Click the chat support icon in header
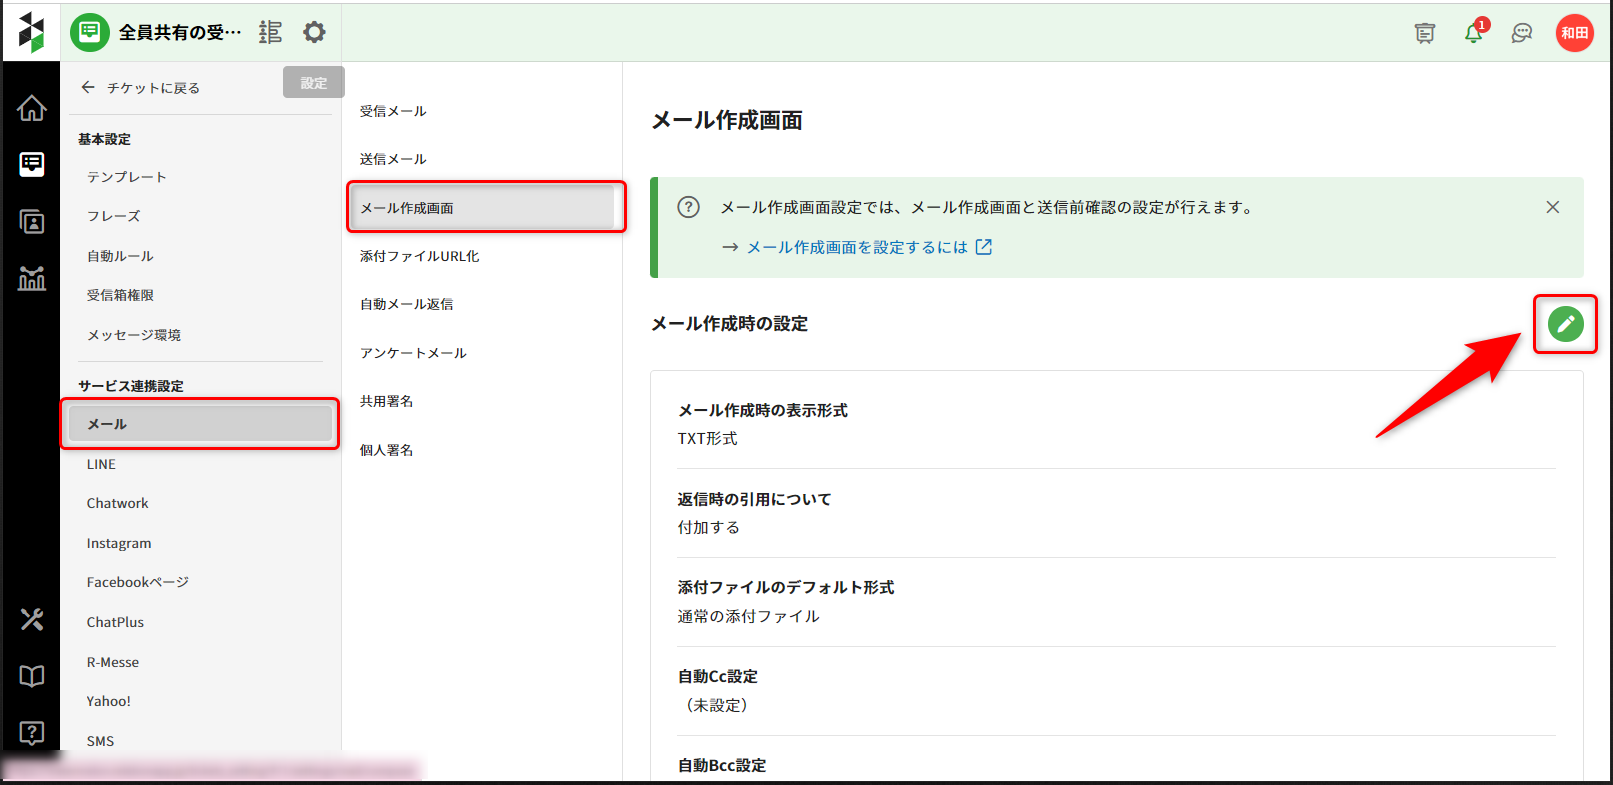The height and width of the screenshot is (785, 1613). (x=1521, y=33)
